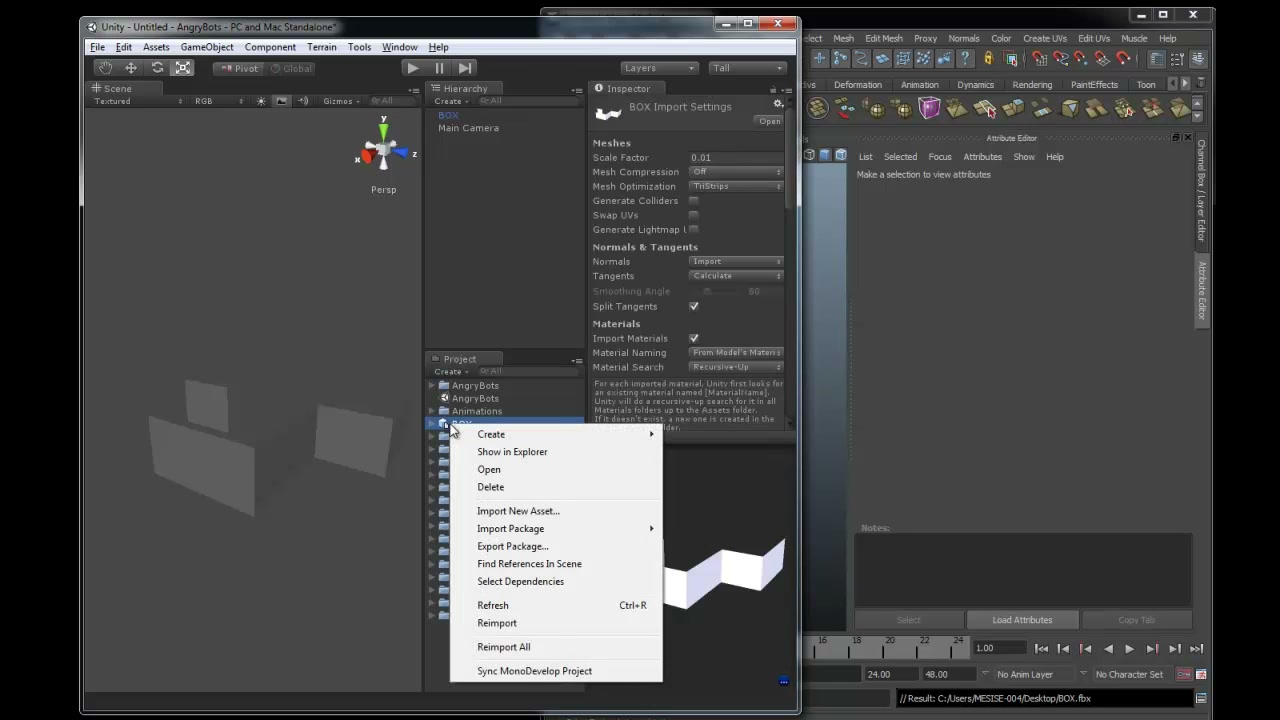The image size is (1280, 720).
Task: Choose Import New Asset...
Action: [x=556, y=511]
